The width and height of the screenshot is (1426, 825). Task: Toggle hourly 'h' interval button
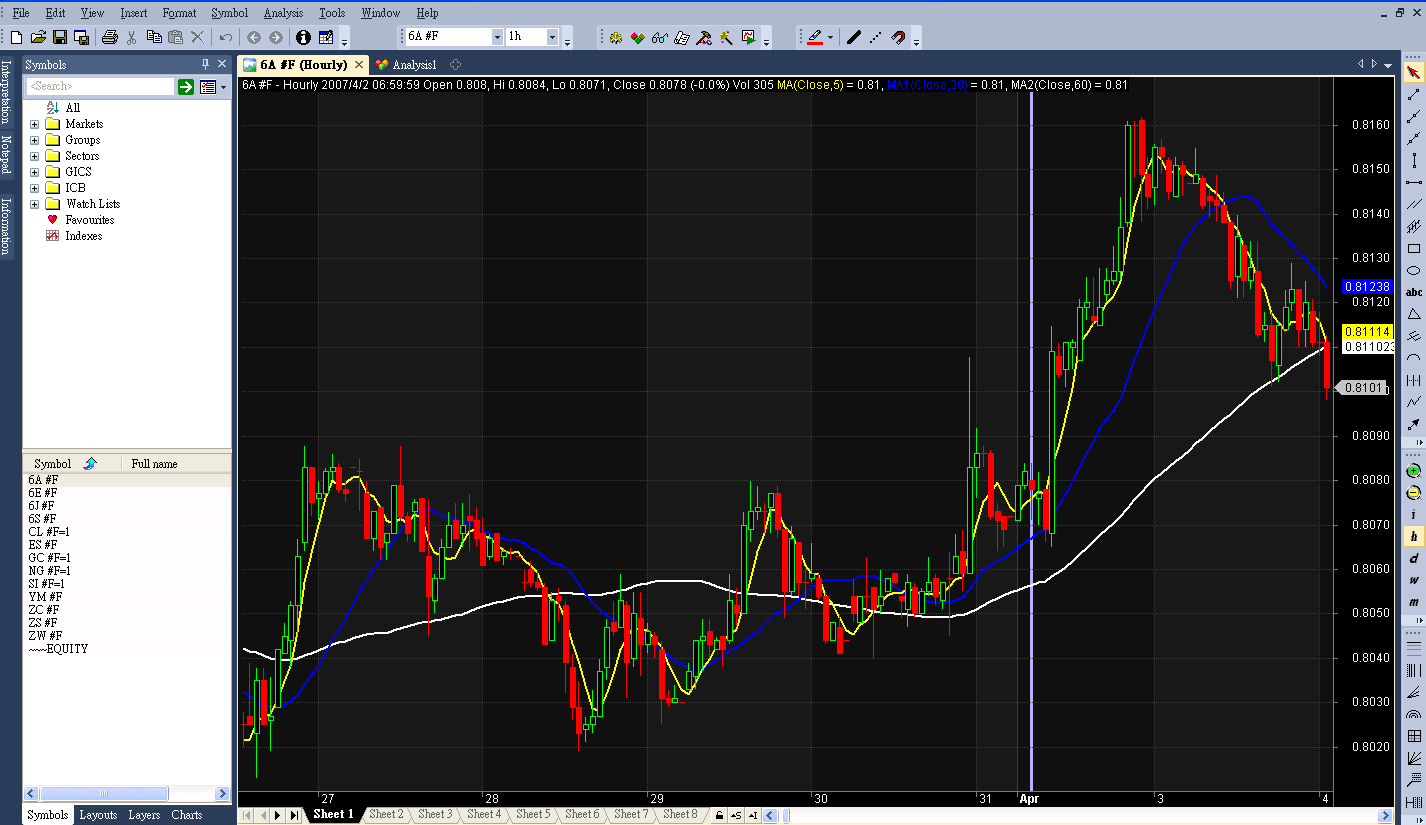click(1413, 537)
